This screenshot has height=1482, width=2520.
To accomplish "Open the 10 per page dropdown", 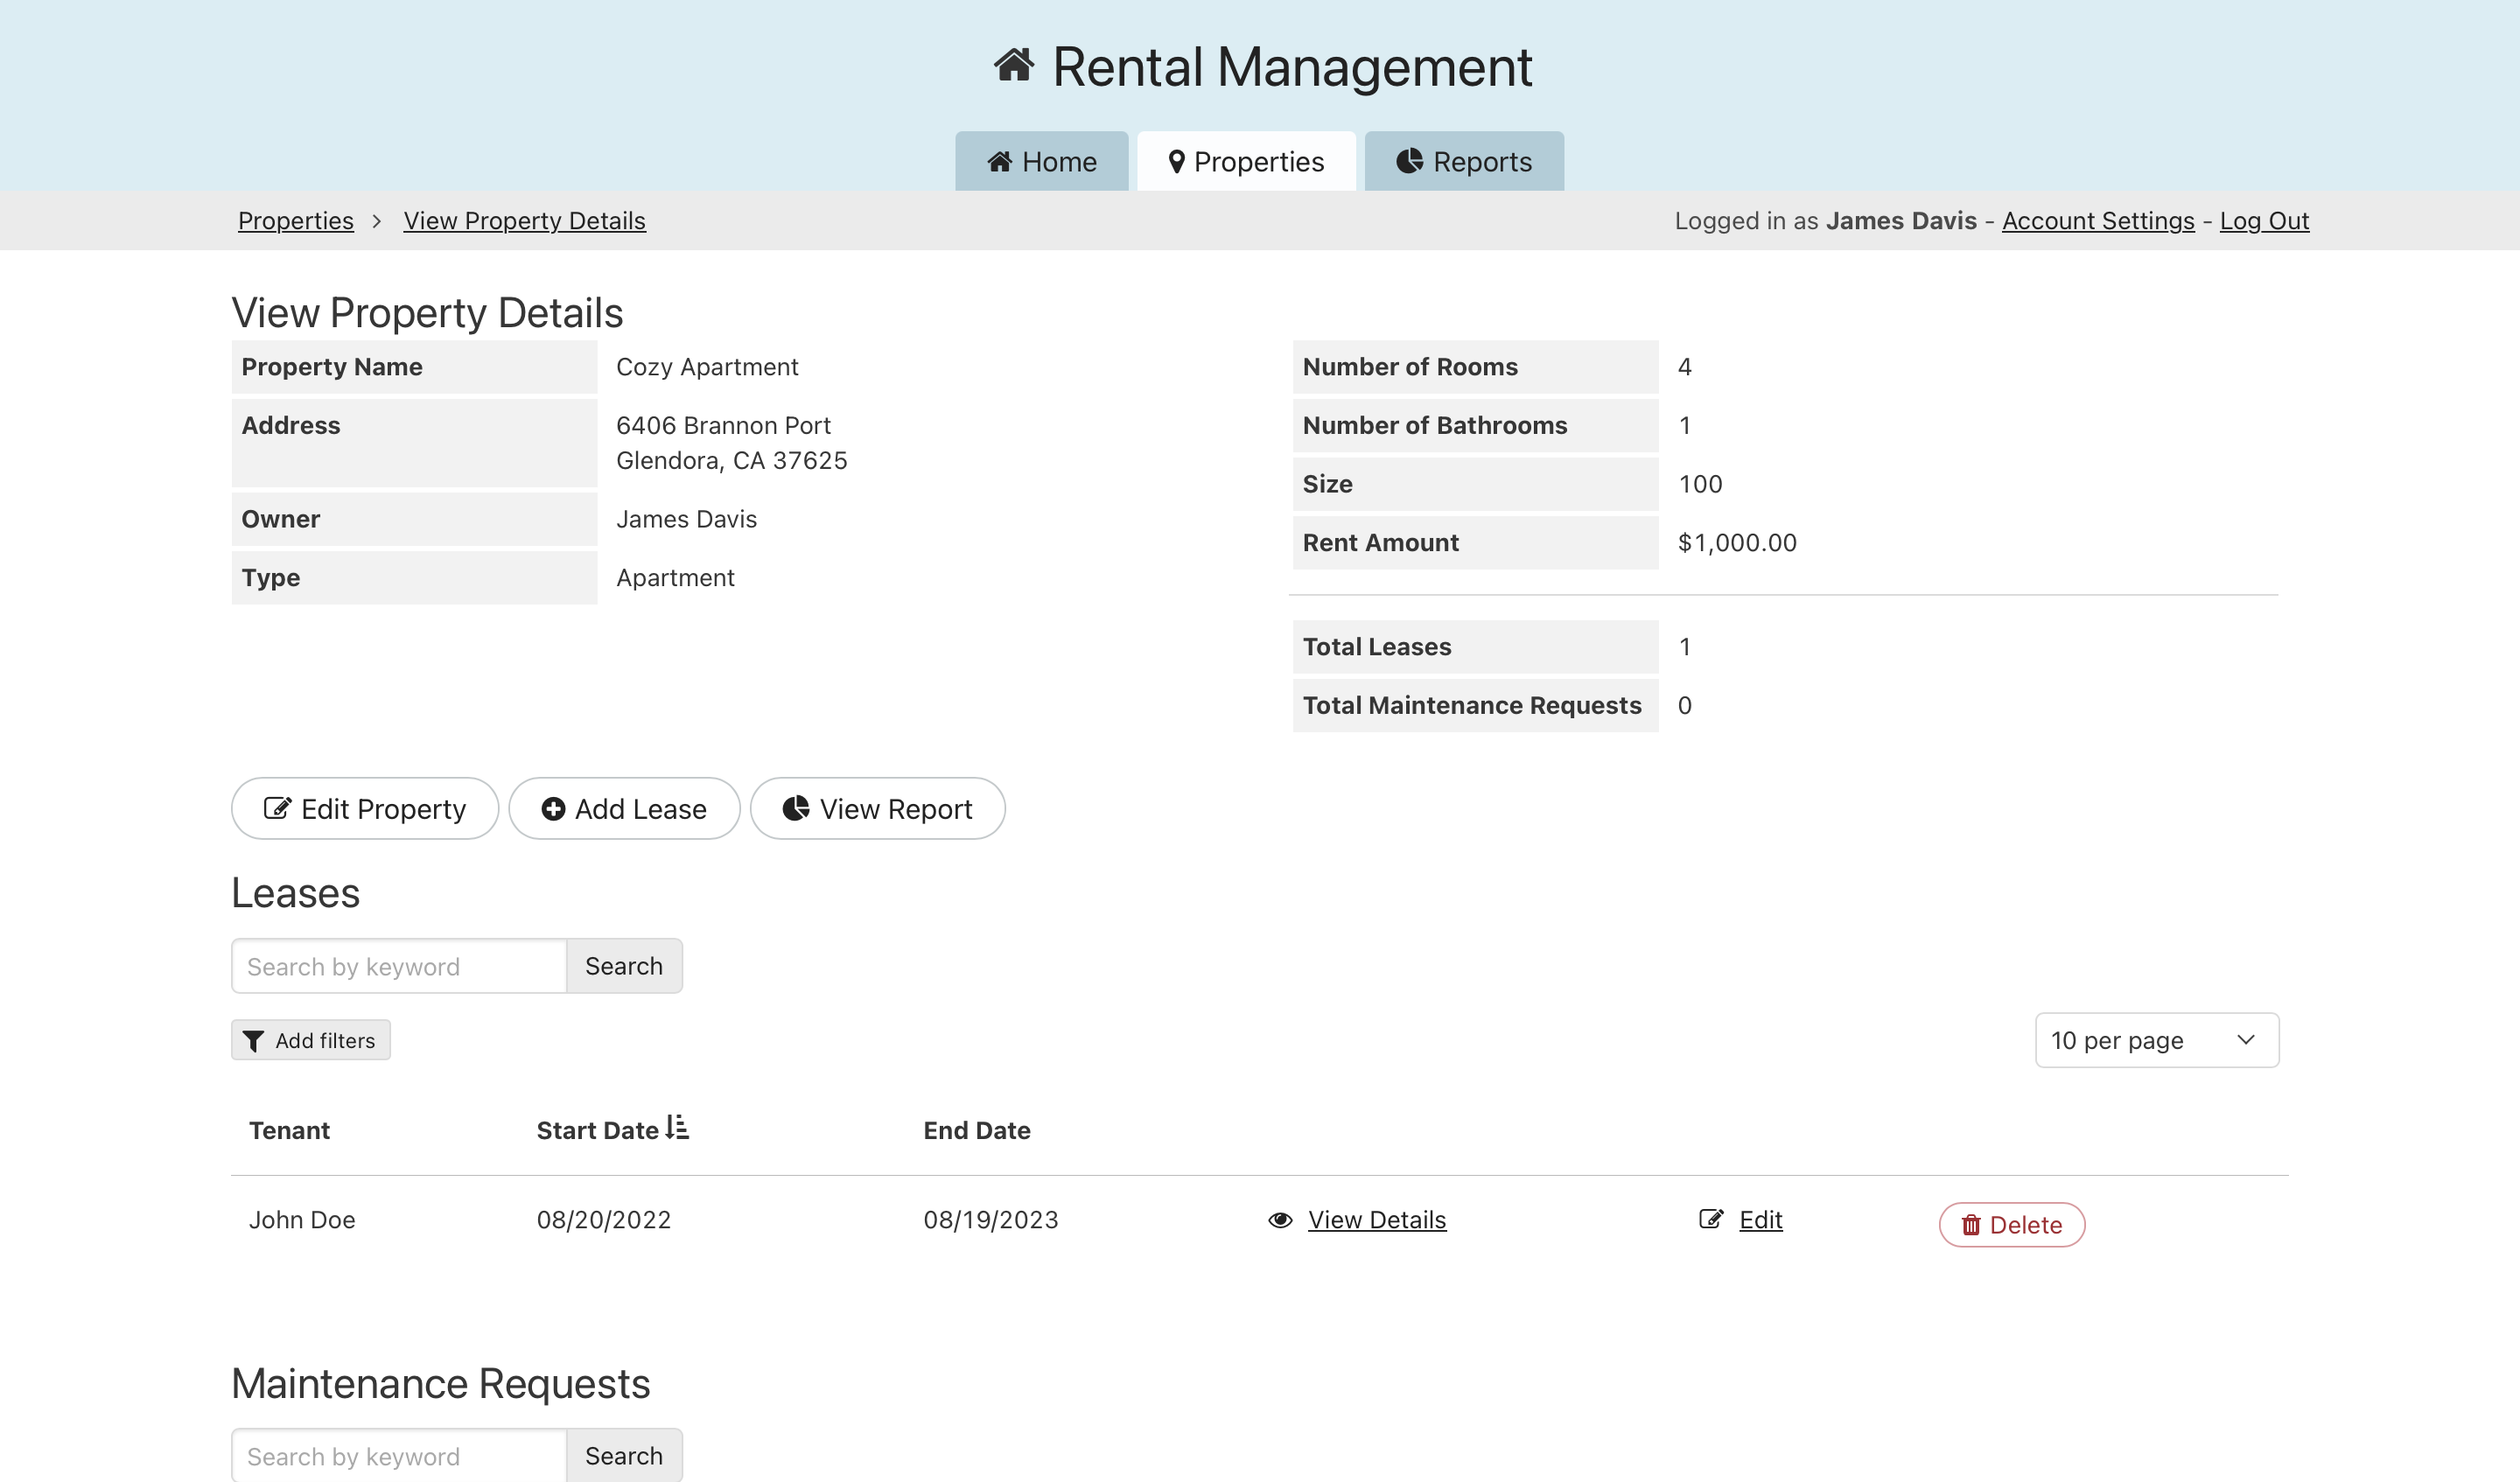I will [2156, 1040].
